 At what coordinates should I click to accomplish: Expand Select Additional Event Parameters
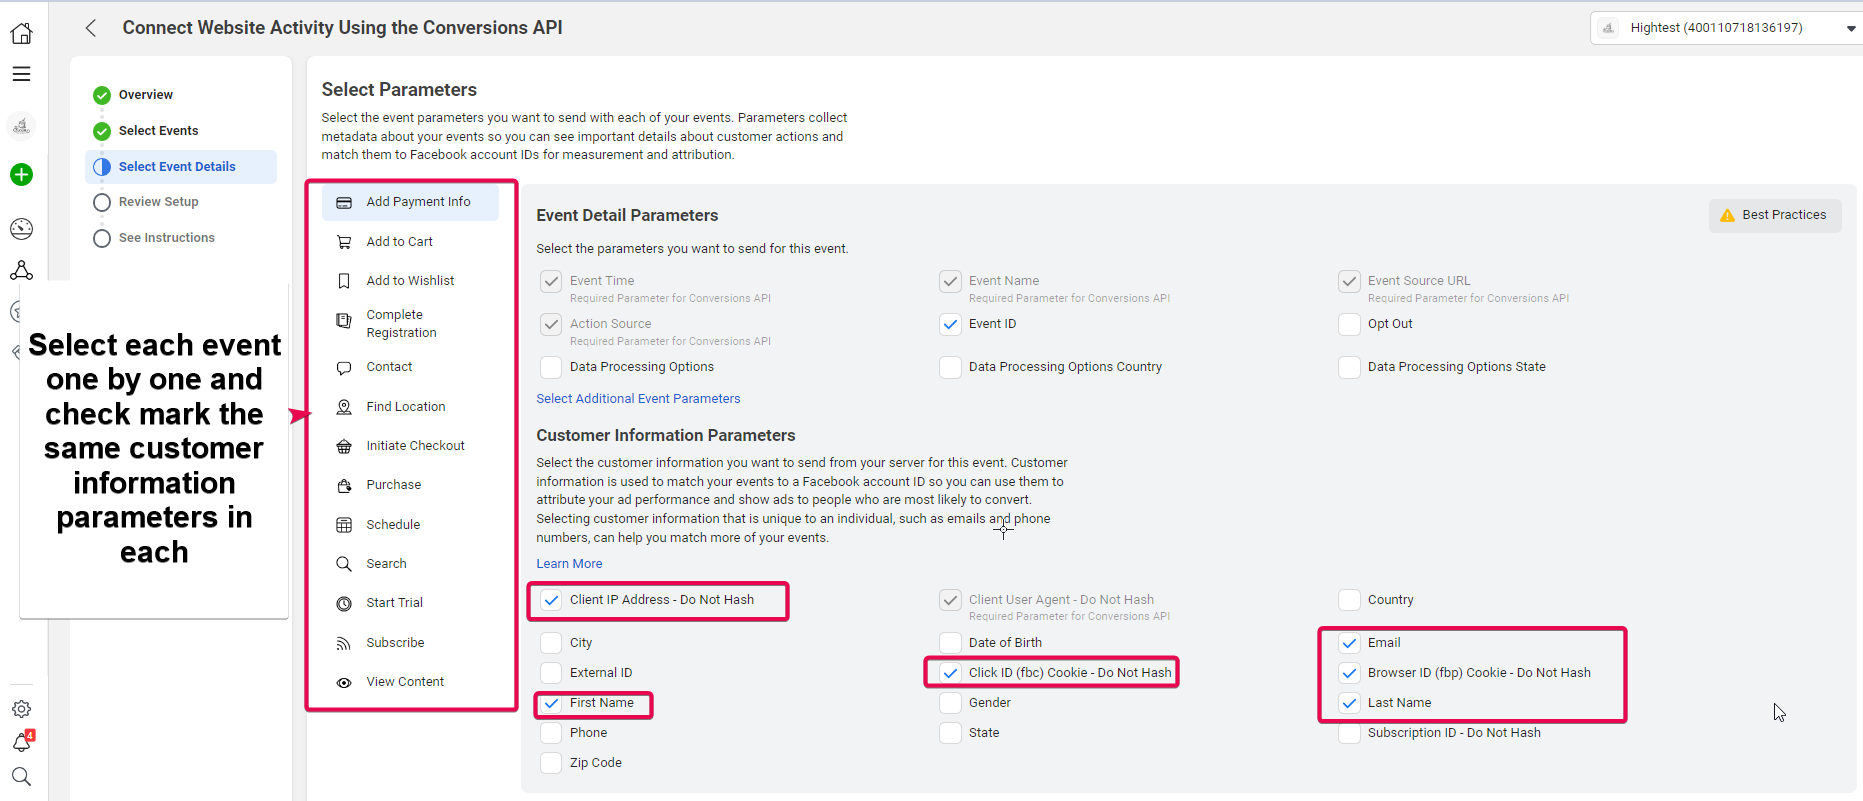tap(638, 399)
